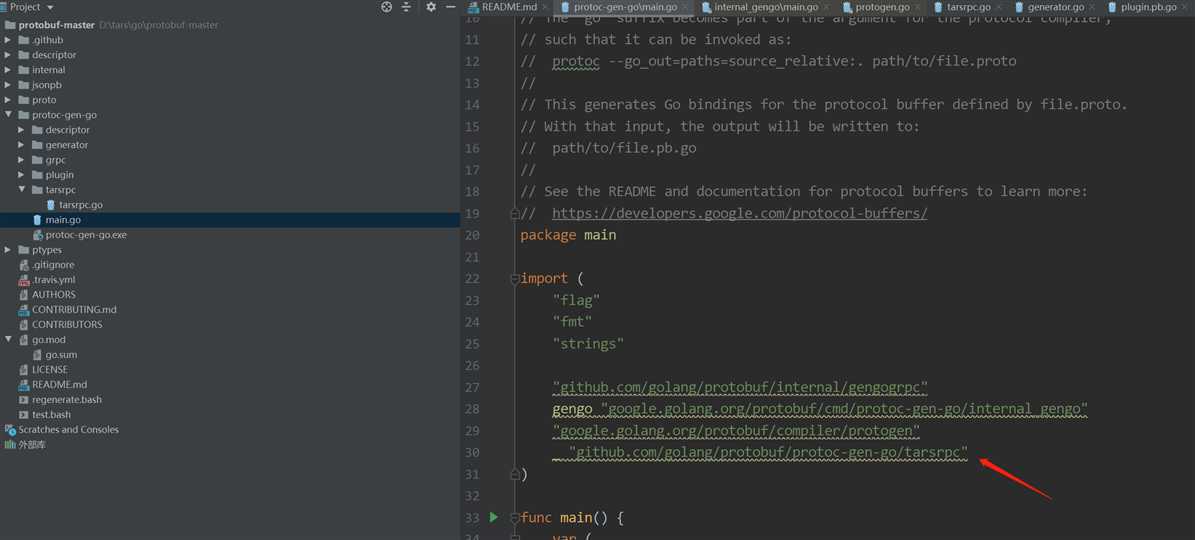Screen dimensions: 1195x540
Task: Click the comment fold marker at line 19
Action: (x=514, y=215)
